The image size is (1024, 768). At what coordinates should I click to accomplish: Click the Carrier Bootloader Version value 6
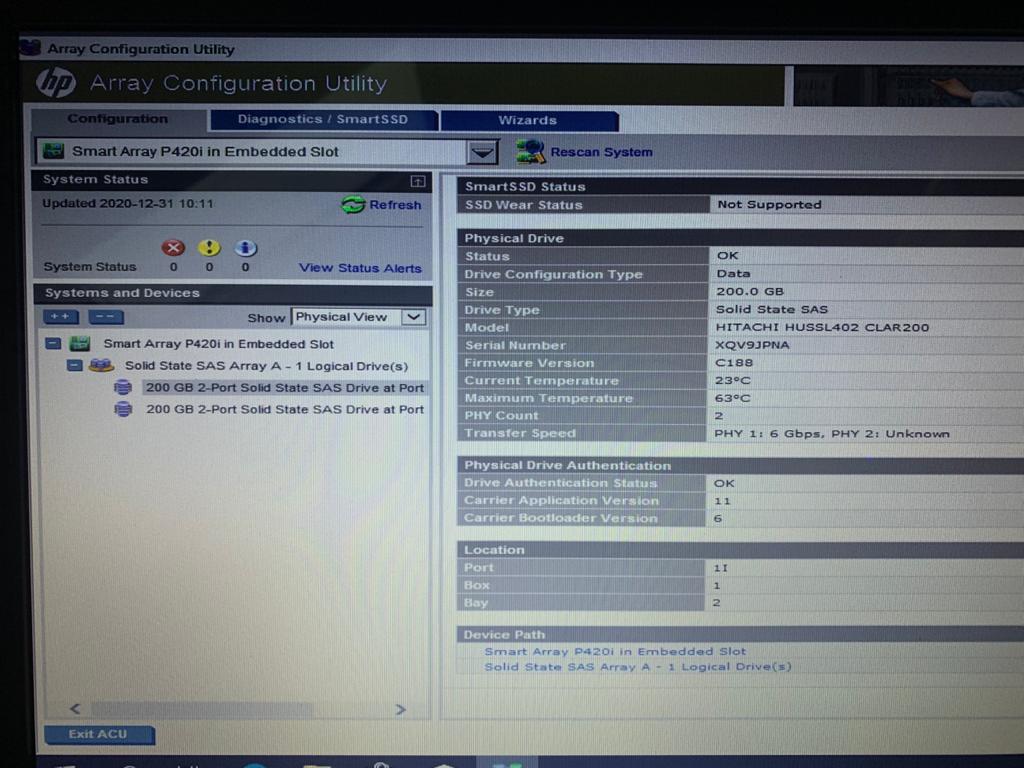coord(718,519)
